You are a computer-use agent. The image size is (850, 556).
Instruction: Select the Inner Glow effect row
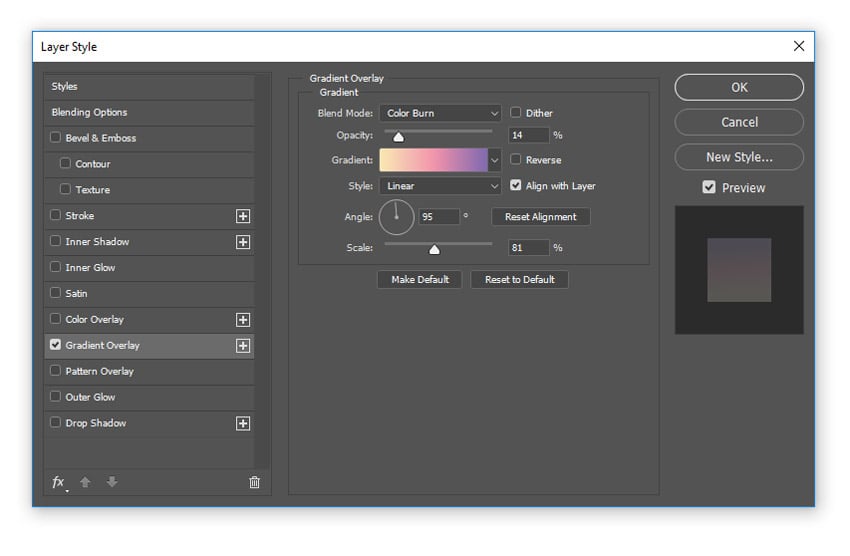click(x=149, y=268)
